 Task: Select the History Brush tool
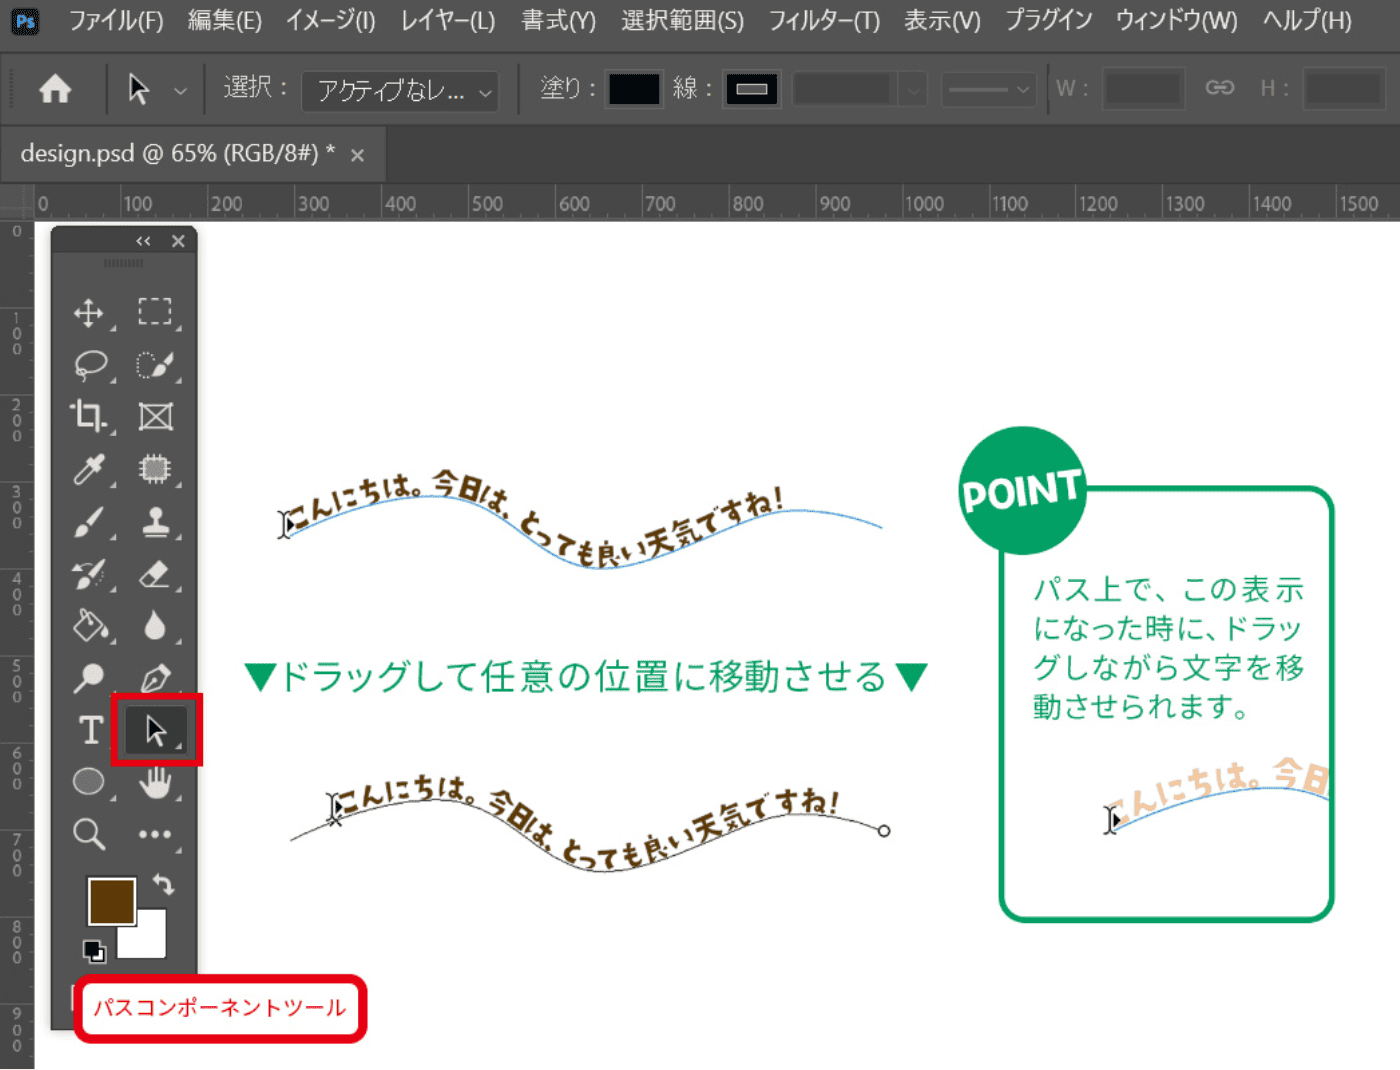[x=89, y=575]
